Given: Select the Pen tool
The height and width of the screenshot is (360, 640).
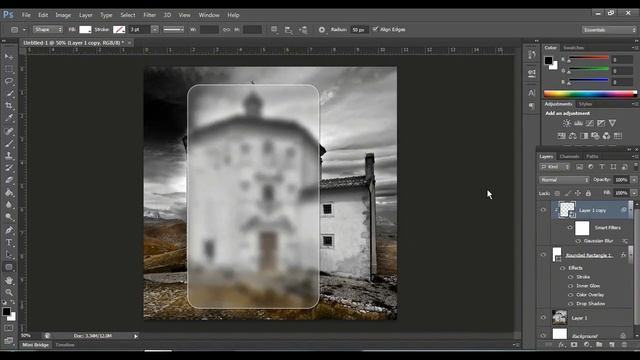Looking at the screenshot, I should coord(9,230).
